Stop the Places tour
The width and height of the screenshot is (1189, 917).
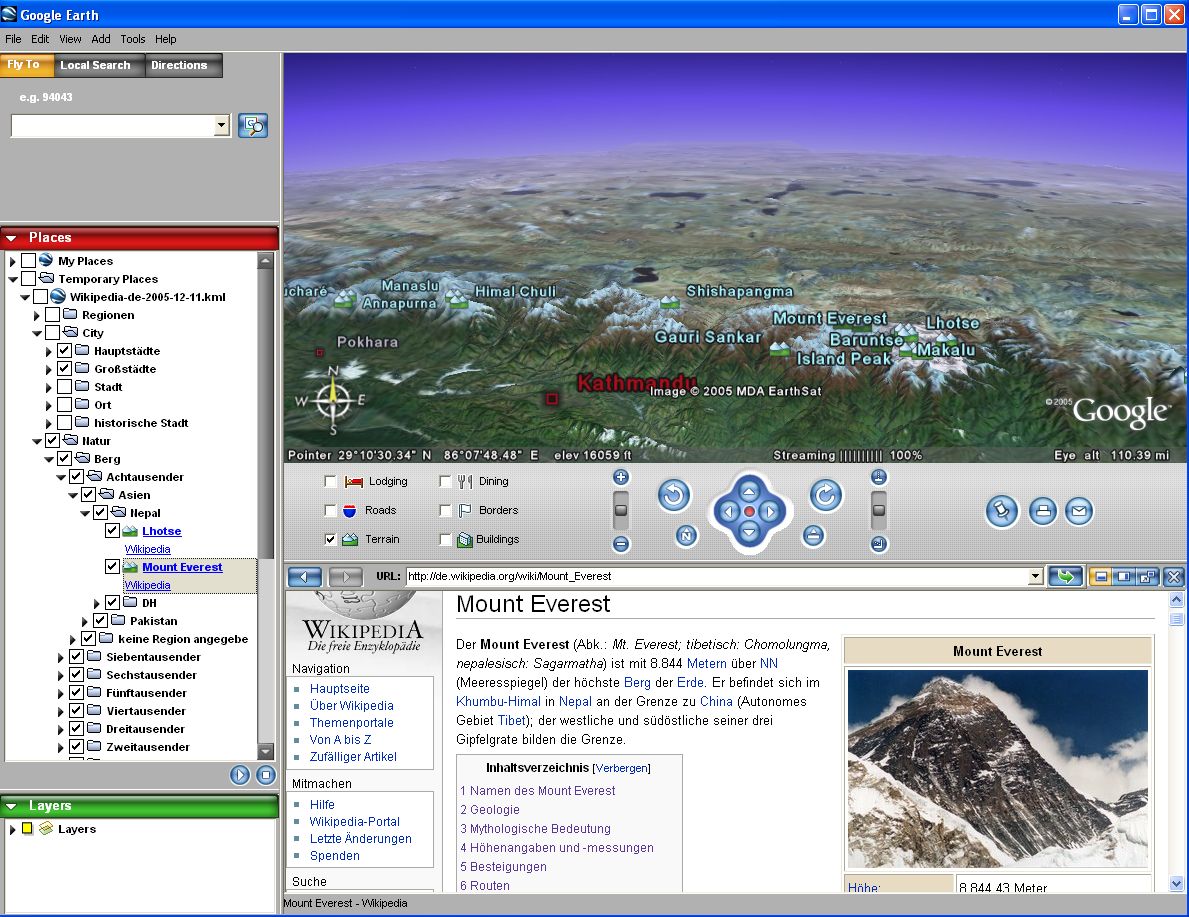[265, 774]
